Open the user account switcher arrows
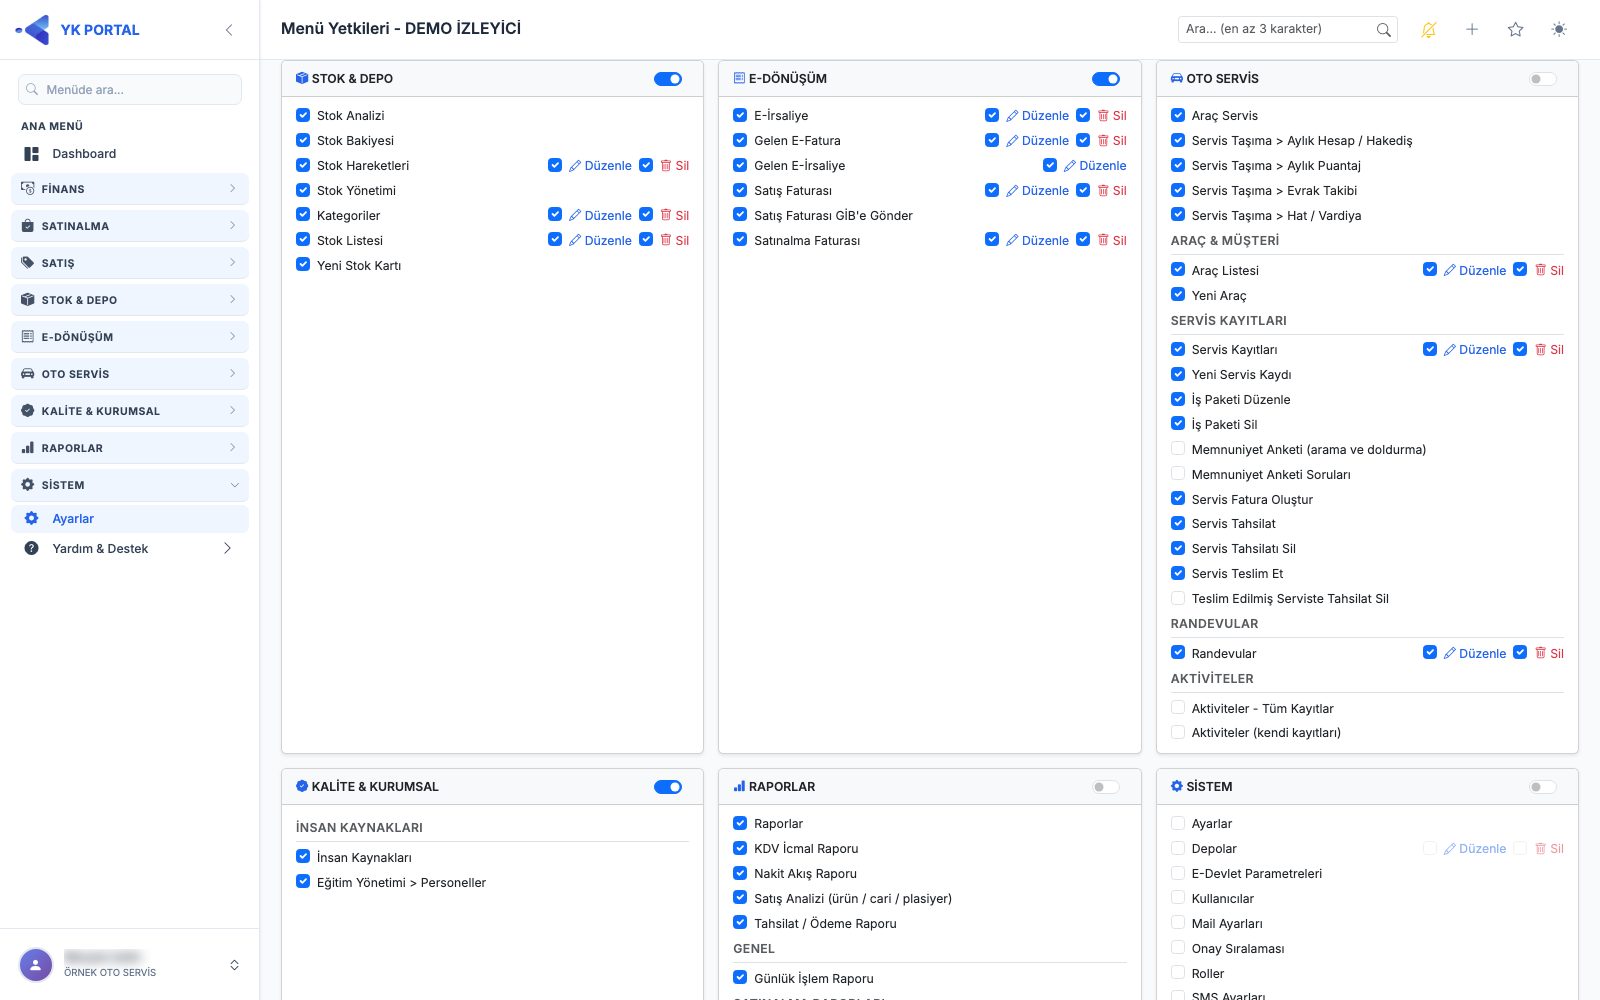 tap(234, 965)
